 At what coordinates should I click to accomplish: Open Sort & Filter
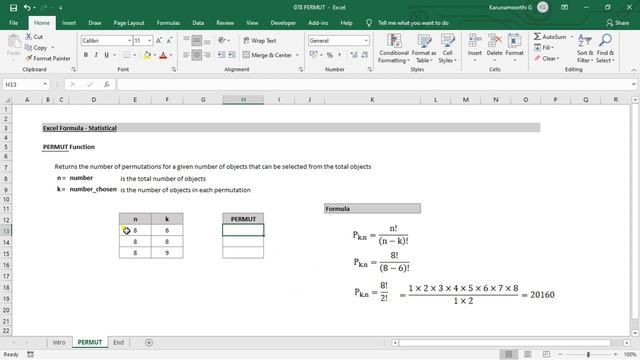point(585,49)
